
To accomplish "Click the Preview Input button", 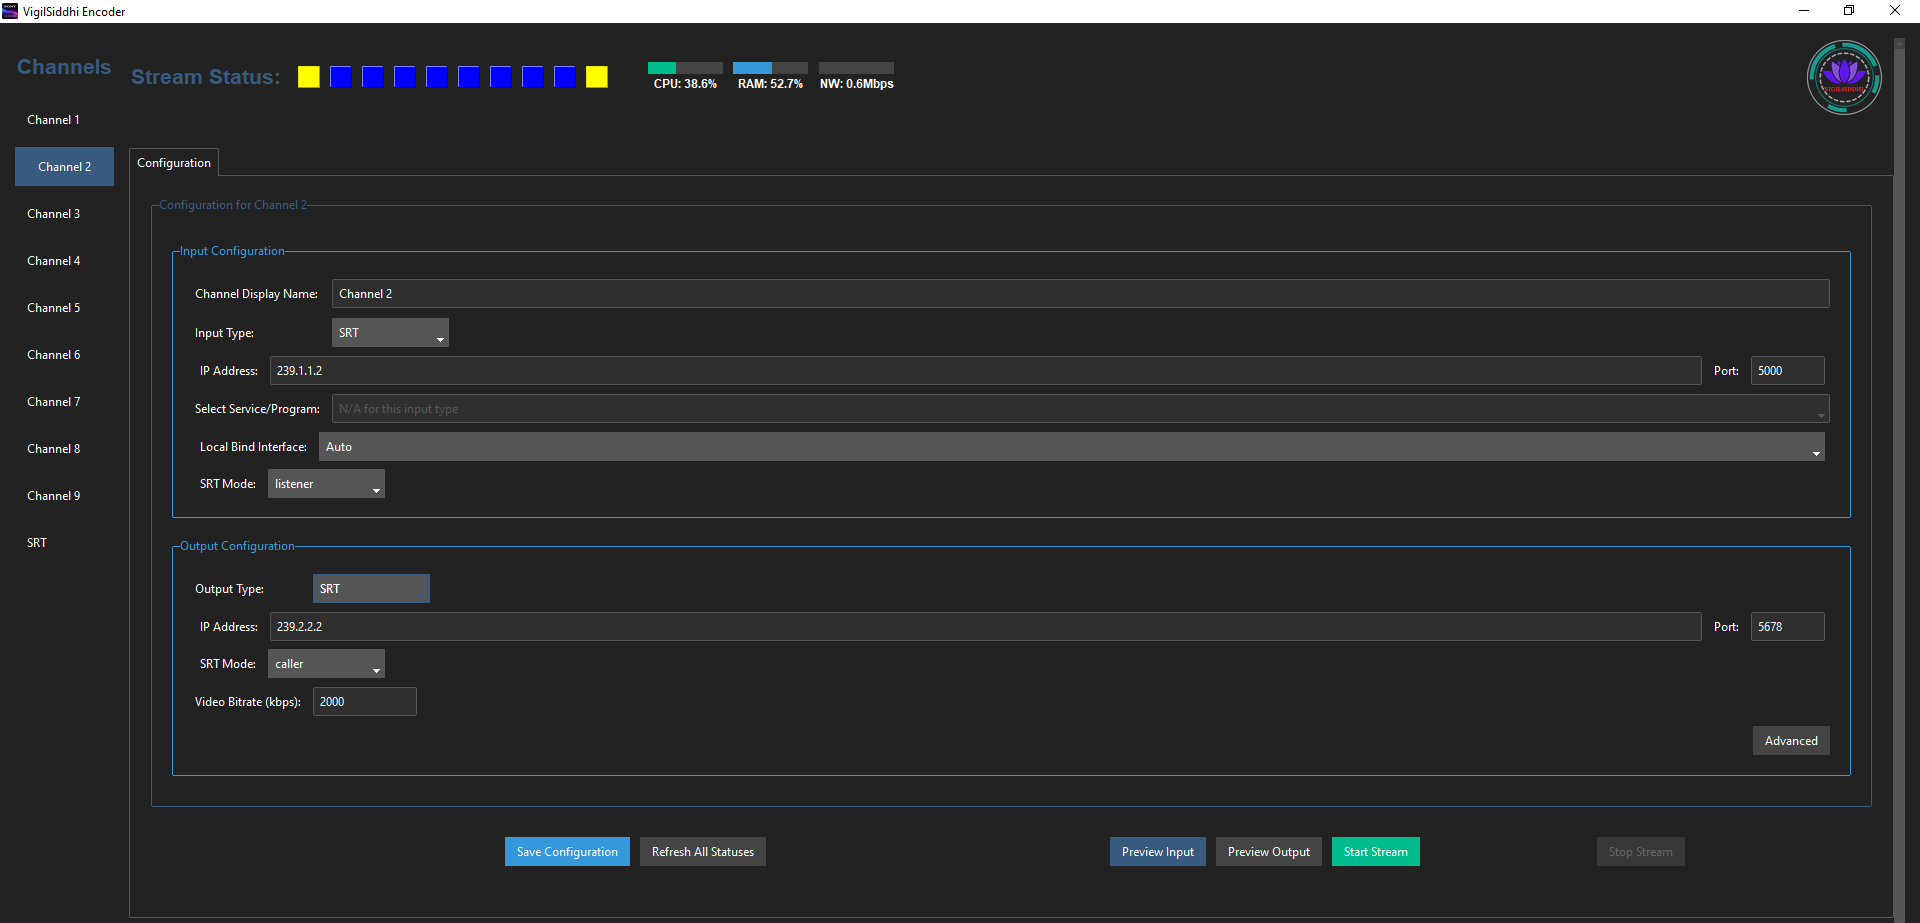I will [1157, 852].
